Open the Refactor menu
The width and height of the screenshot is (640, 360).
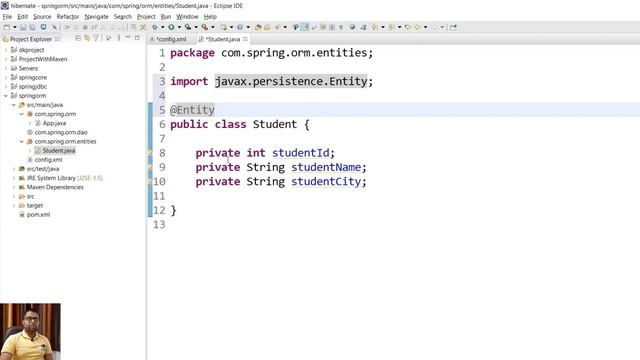68,17
